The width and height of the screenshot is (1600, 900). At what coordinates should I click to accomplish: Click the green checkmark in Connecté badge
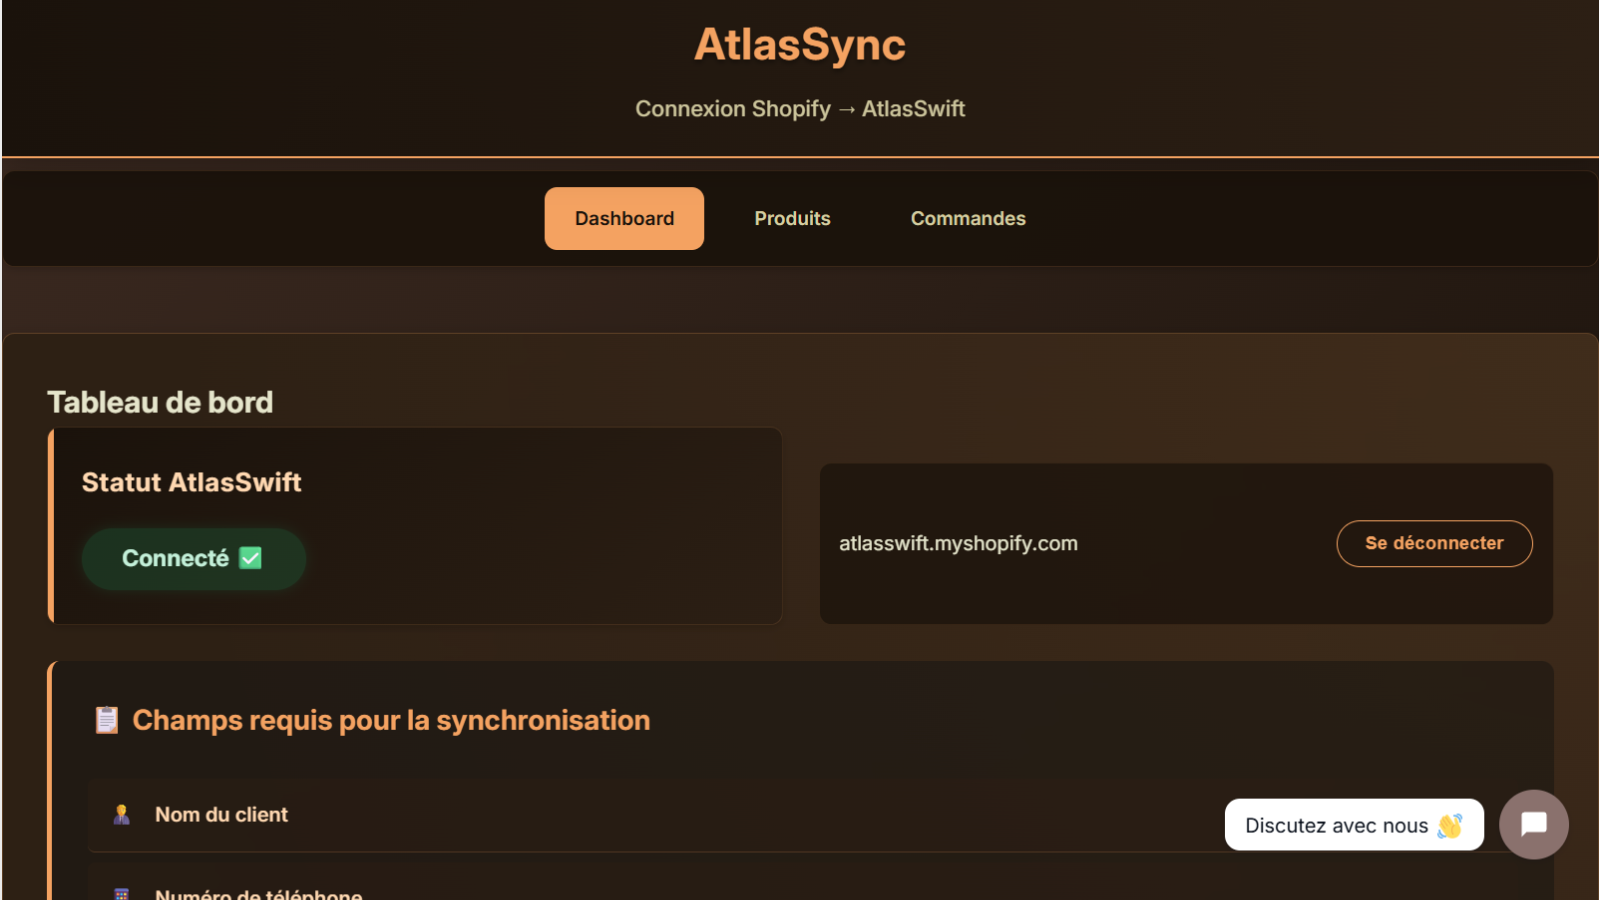pos(251,558)
